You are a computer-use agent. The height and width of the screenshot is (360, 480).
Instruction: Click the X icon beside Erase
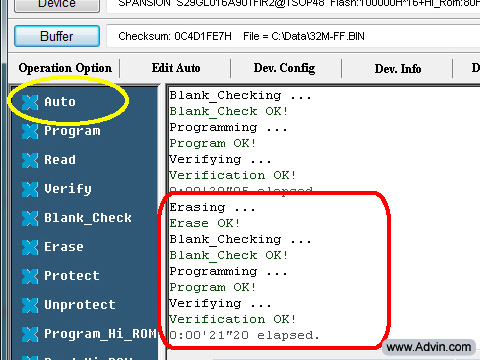point(30,247)
